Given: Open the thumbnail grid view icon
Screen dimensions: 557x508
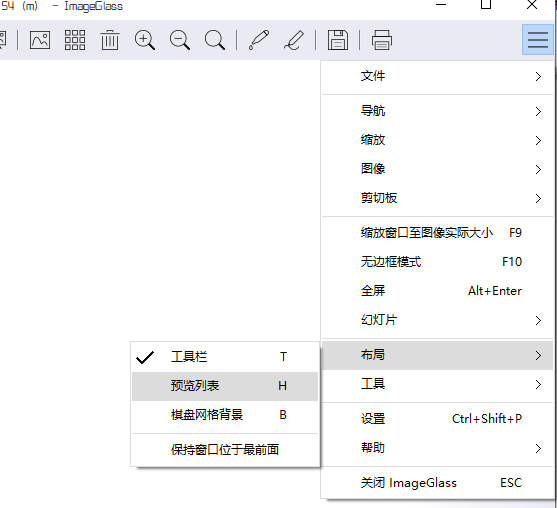Looking at the screenshot, I should [x=75, y=40].
